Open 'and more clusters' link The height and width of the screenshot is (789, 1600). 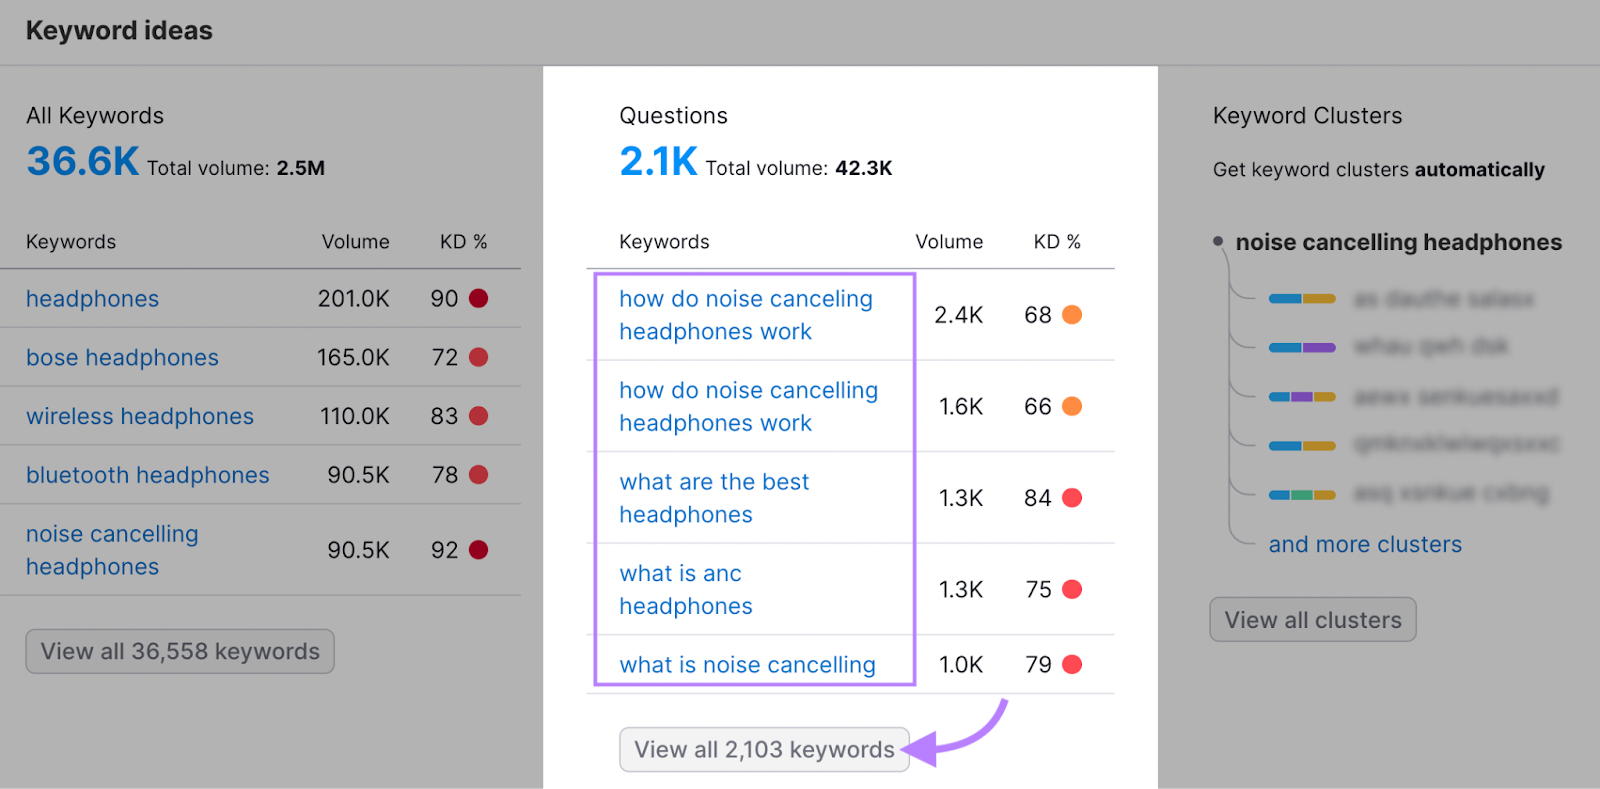(1364, 545)
